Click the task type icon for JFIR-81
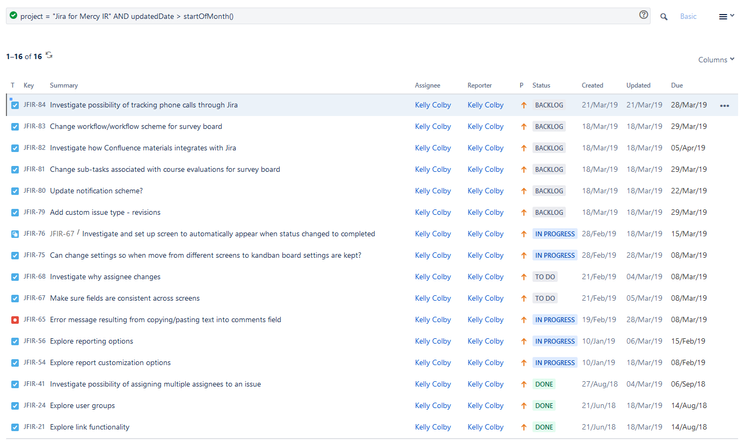 click(x=15, y=169)
